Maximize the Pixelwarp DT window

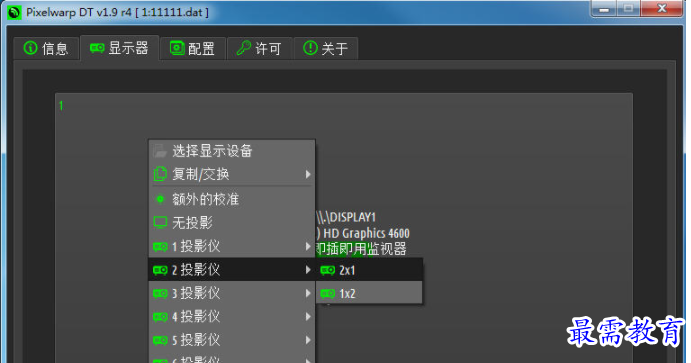coord(629,9)
